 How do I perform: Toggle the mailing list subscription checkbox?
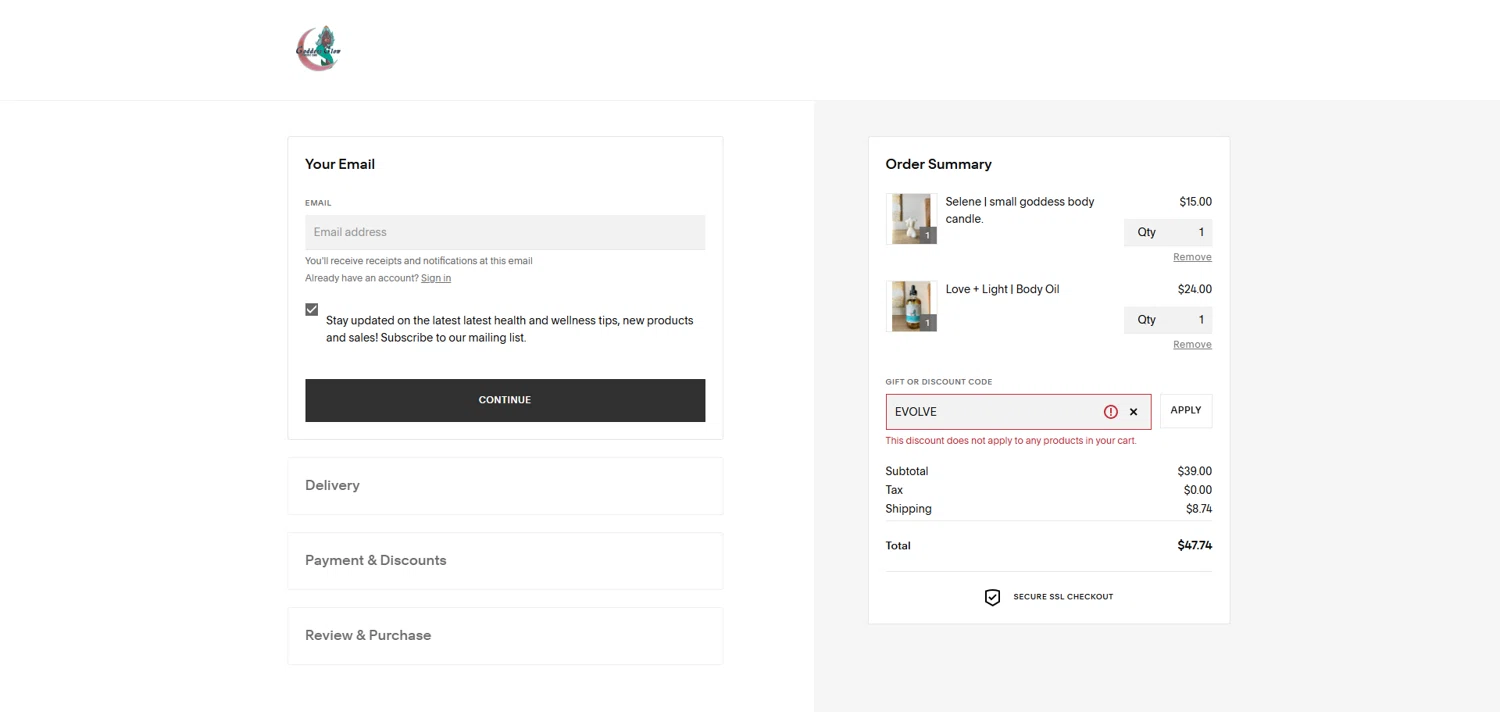pos(312,310)
